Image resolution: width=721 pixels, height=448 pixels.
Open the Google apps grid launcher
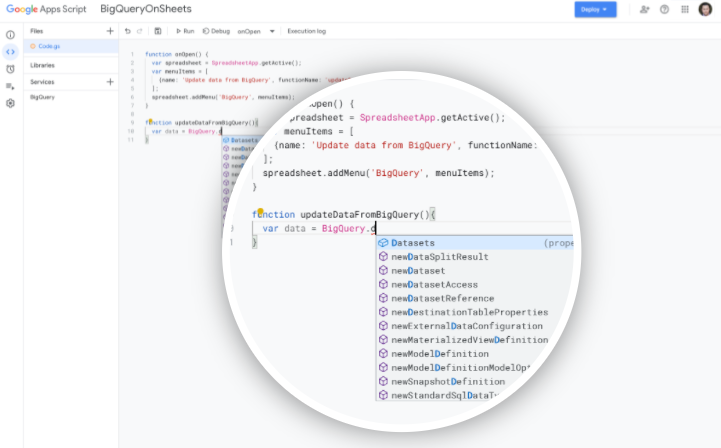[685, 9]
